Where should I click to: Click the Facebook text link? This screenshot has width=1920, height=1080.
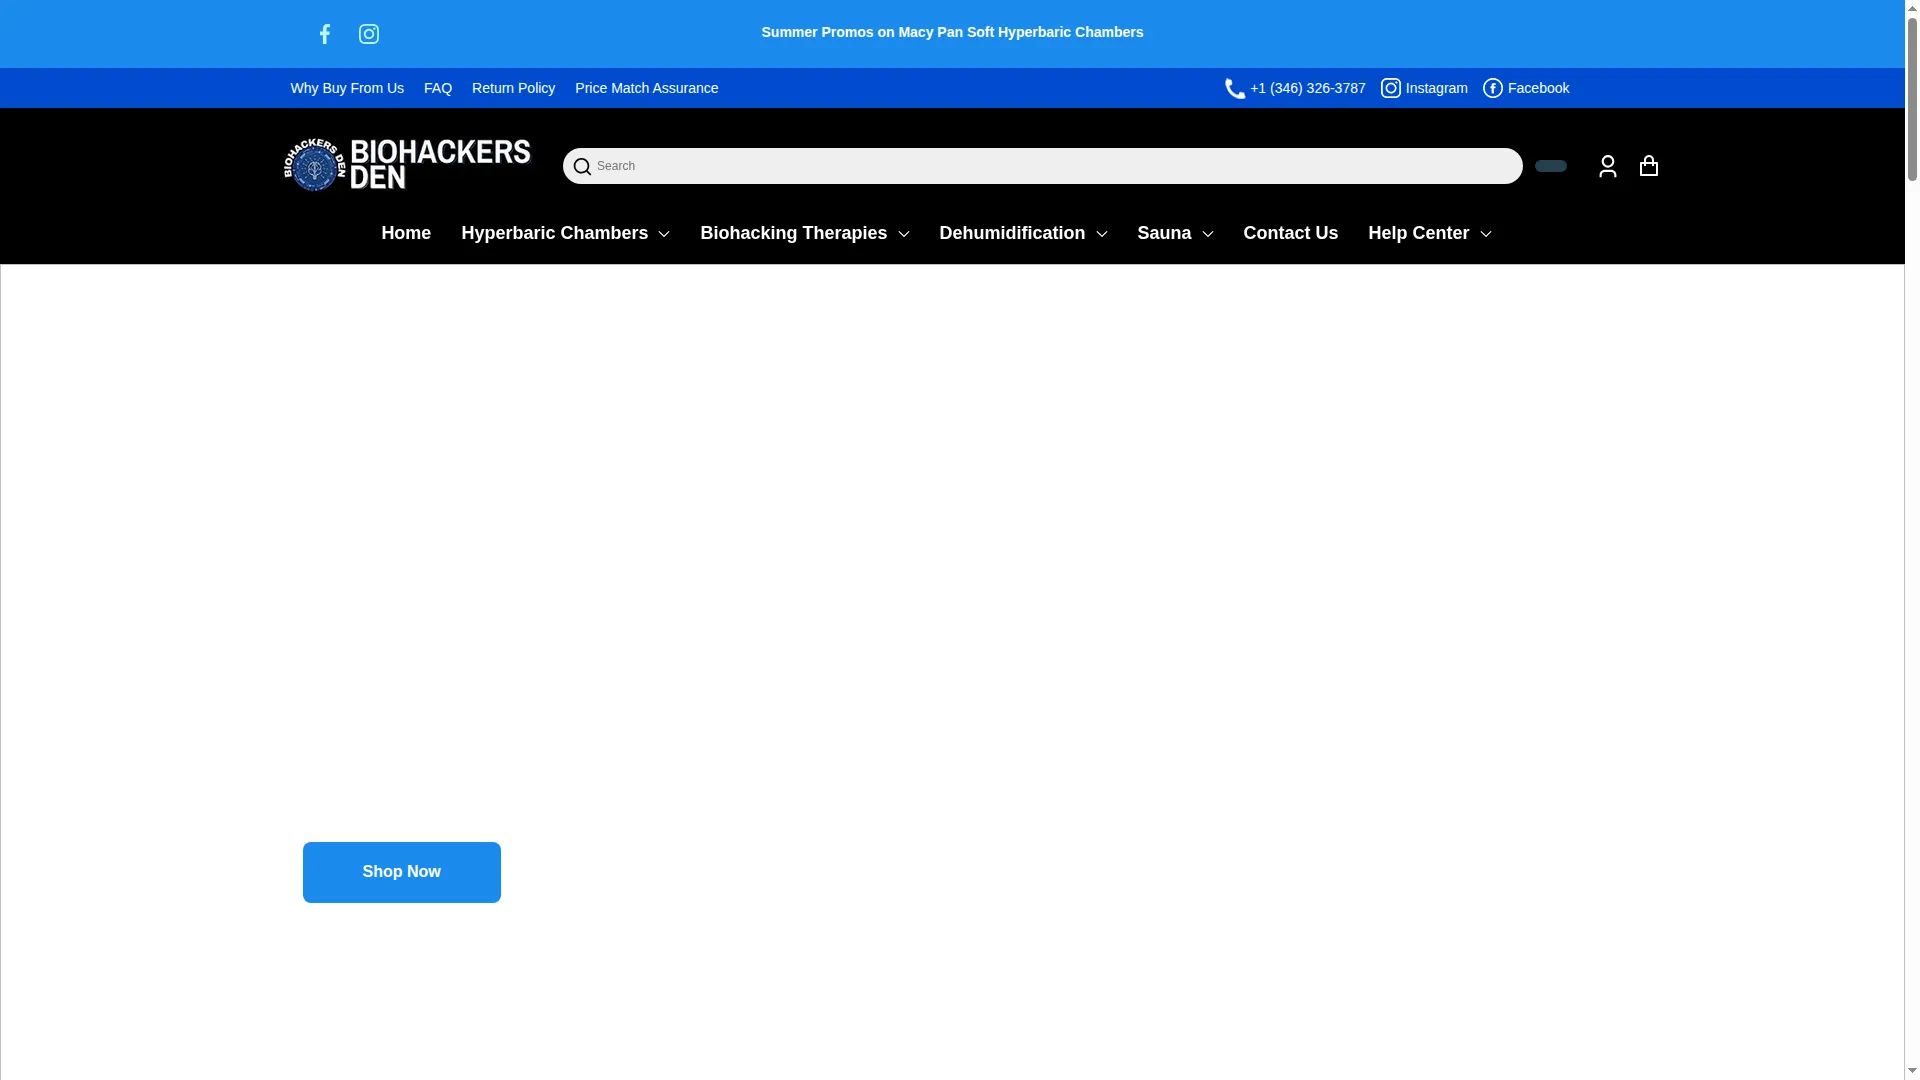1538,88
